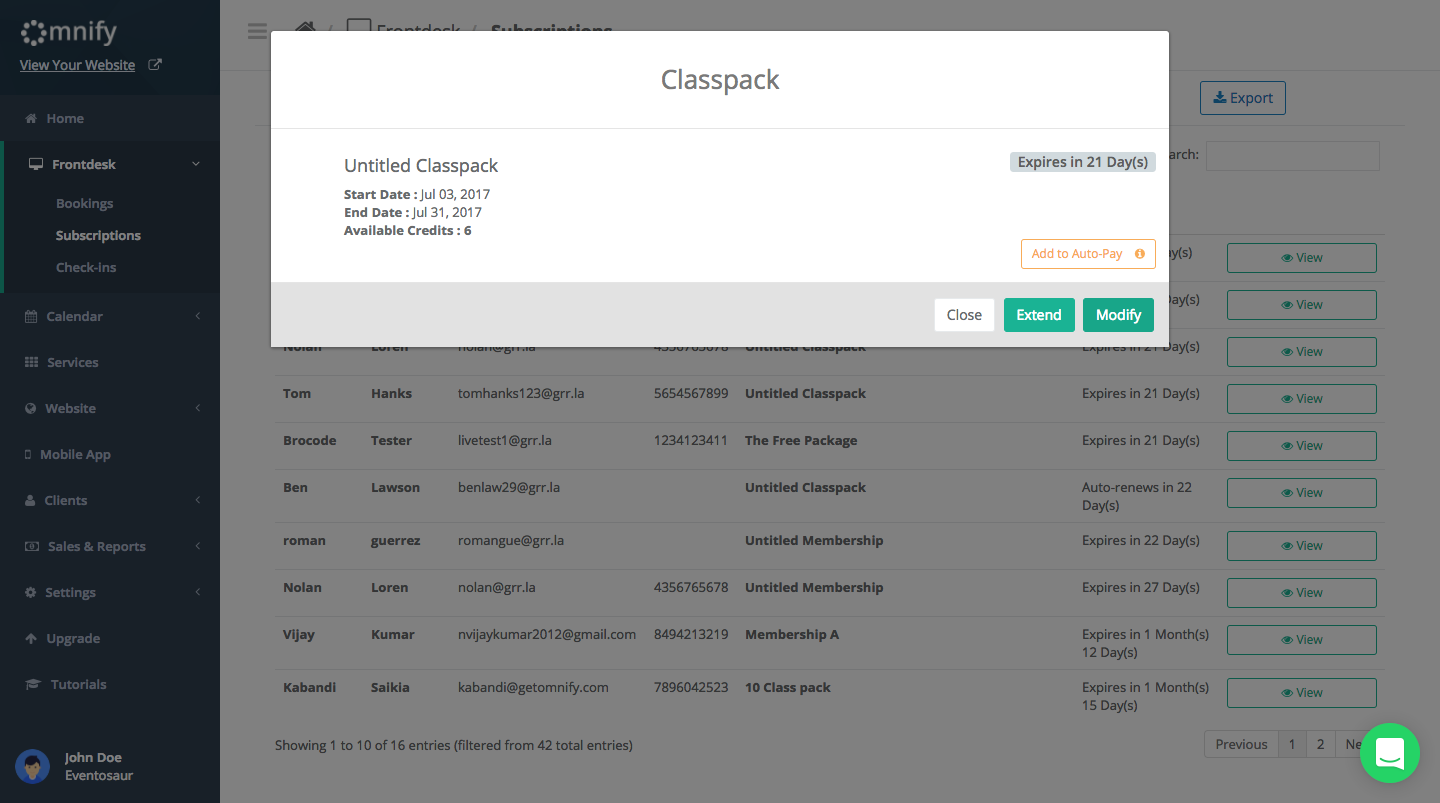Image resolution: width=1440 pixels, height=803 pixels.
Task: Expand the Sales & Reports chevron
Action: 197,546
